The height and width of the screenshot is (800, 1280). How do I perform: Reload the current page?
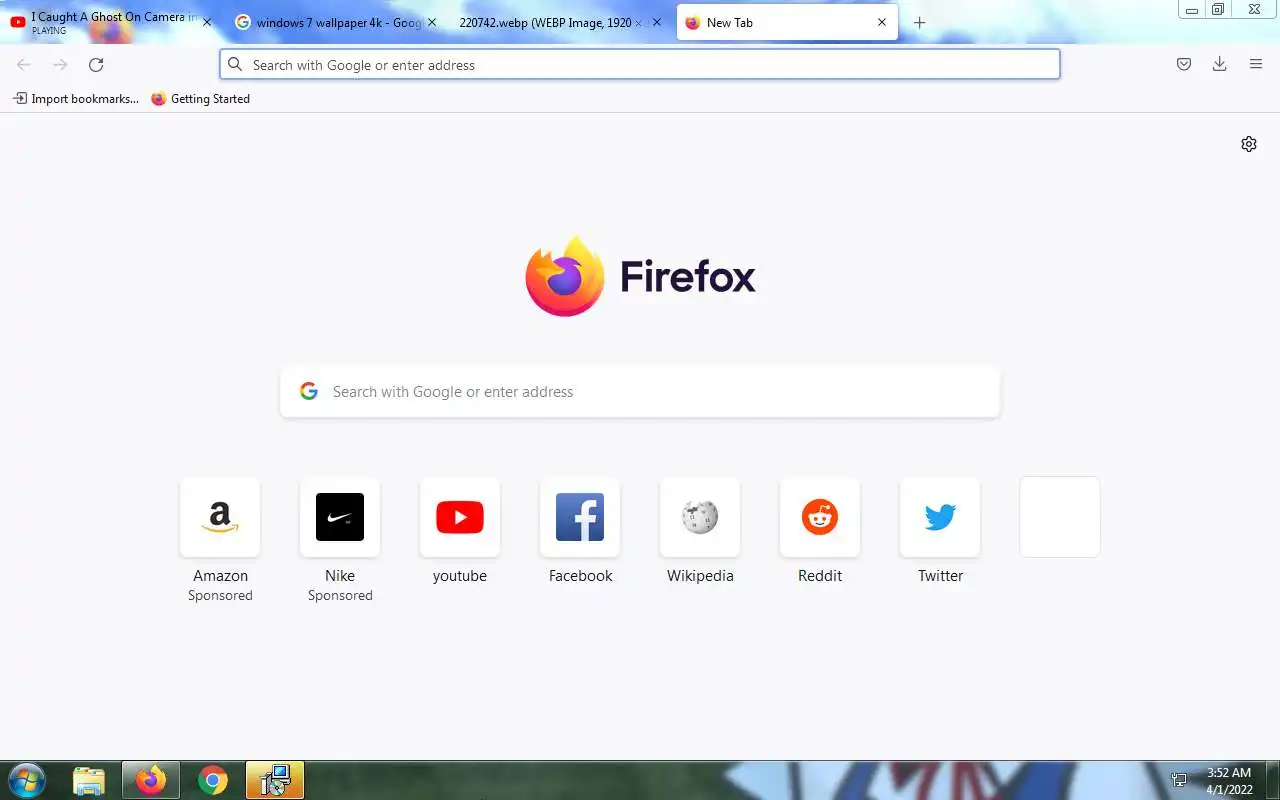pos(96,64)
